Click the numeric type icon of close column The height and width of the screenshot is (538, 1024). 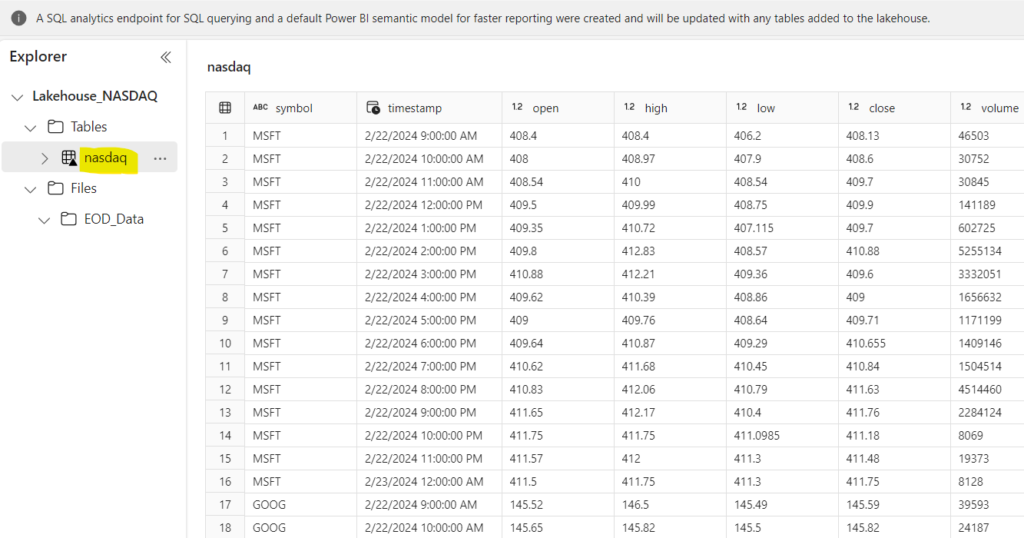pyautogui.click(x=854, y=107)
